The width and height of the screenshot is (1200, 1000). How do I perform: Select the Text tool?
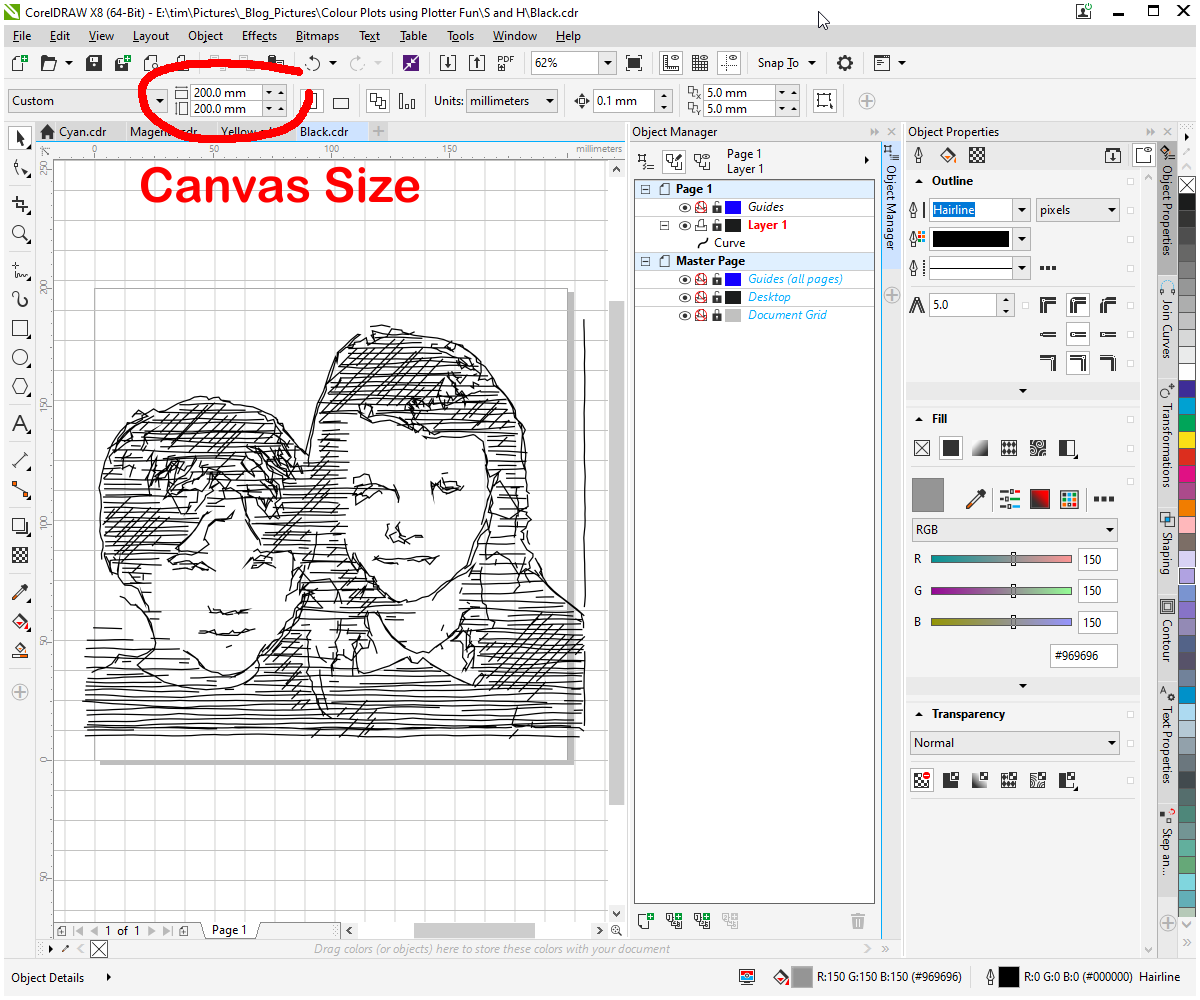coord(20,424)
